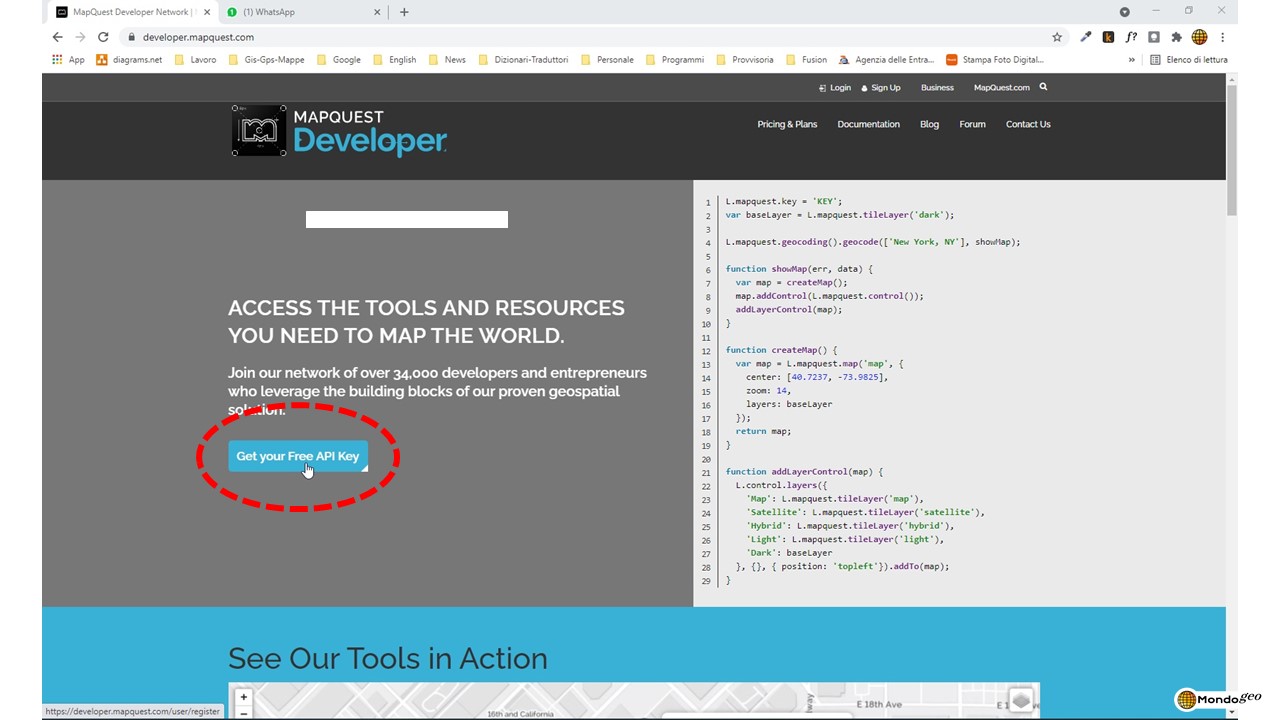Image resolution: width=1280 pixels, height=720 pixels.
Task: Open the diagrams.net bookmark
Action: (x=129, y=60)
